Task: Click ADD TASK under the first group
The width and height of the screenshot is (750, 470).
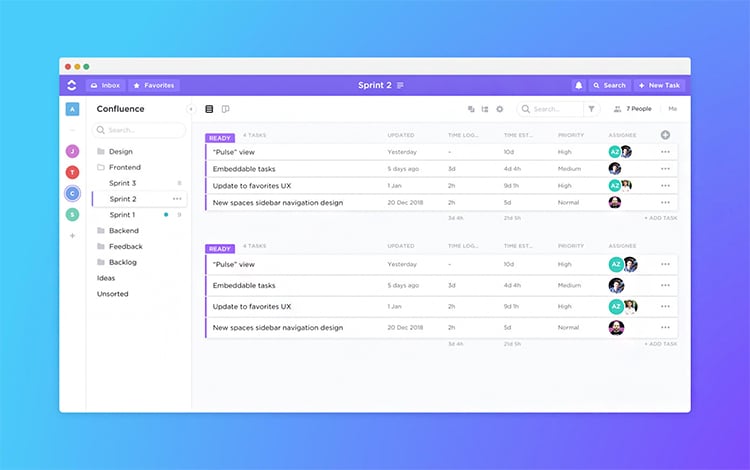Action: [x=661, y=218]
